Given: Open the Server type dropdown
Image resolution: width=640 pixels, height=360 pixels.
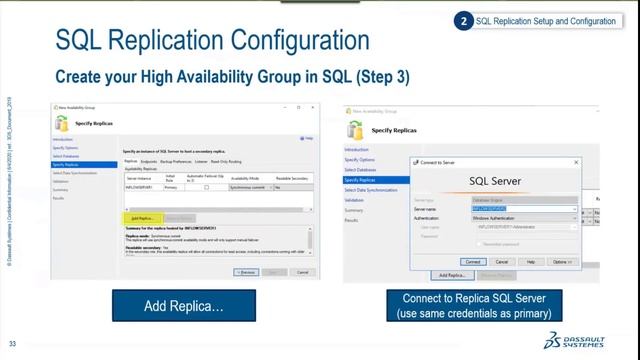Looking at the screenshot, I should (524, 200).
